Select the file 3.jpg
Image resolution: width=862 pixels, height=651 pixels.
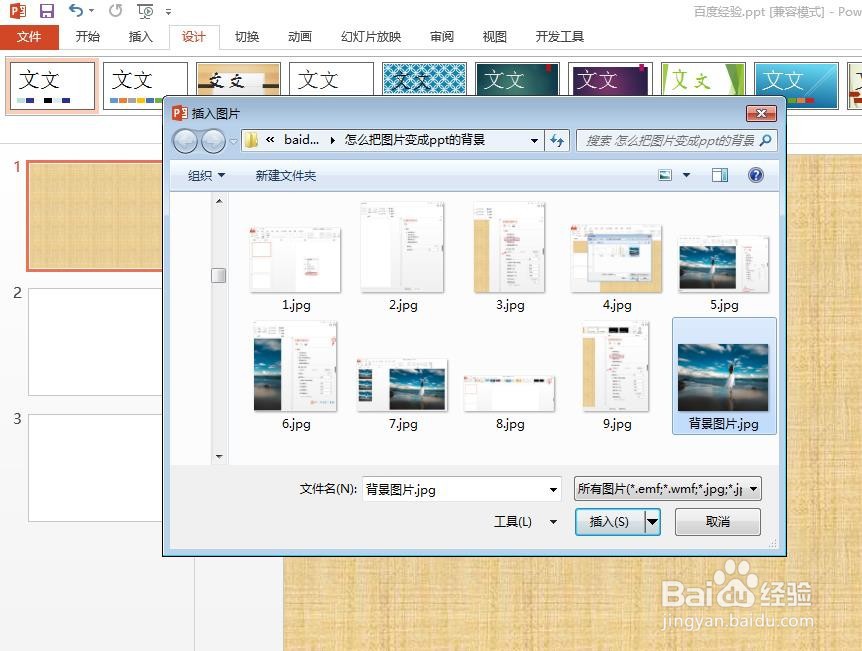coord(510,258)
